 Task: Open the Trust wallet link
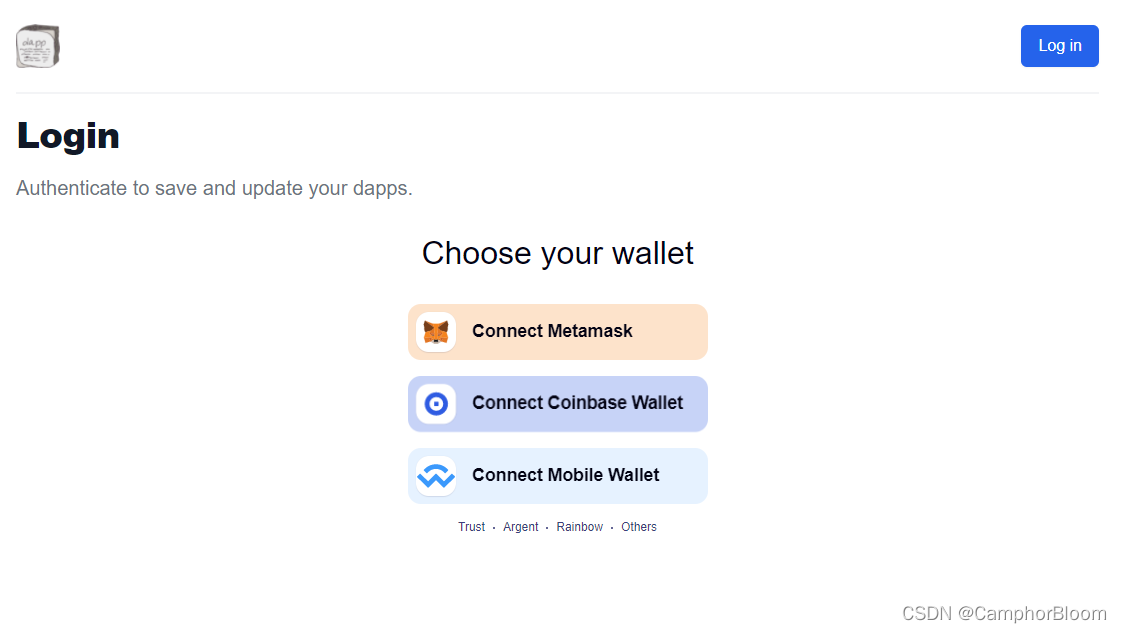[x=472, y=526]
